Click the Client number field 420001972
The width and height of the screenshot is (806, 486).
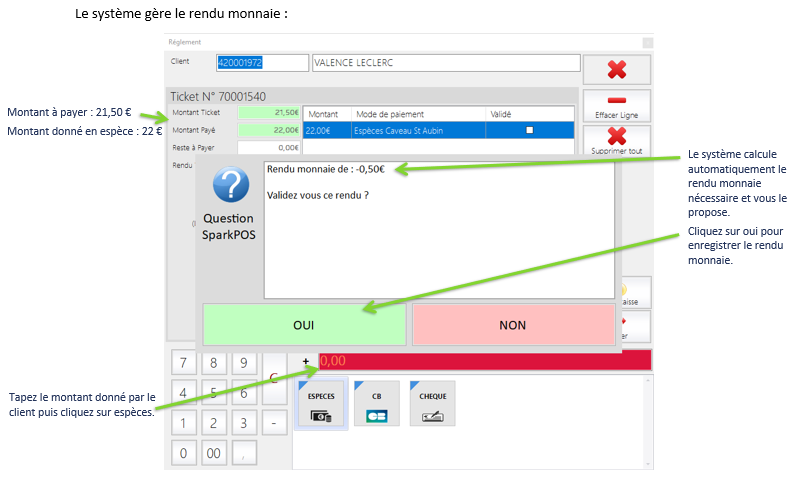click(x=262, y=63)
